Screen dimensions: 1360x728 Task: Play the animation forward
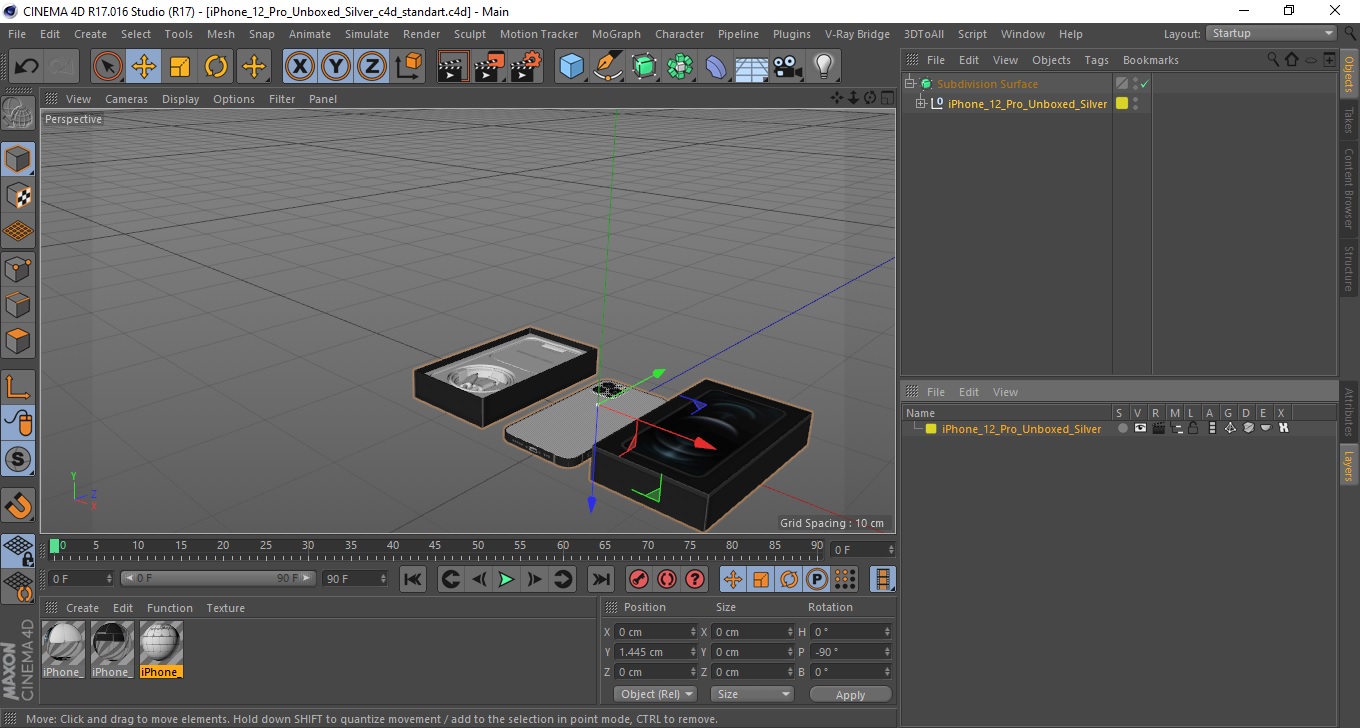coord(506,579)
